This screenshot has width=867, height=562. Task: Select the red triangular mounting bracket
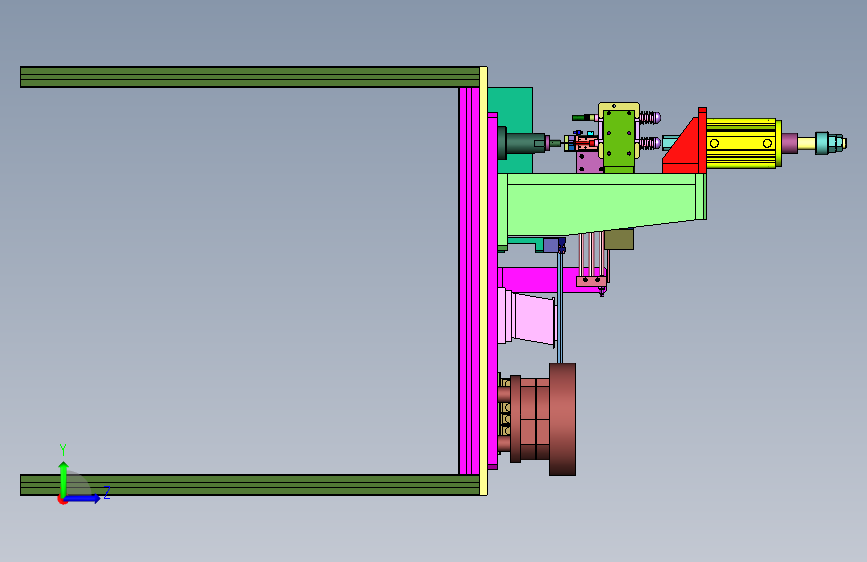click(x=686, y=148)
